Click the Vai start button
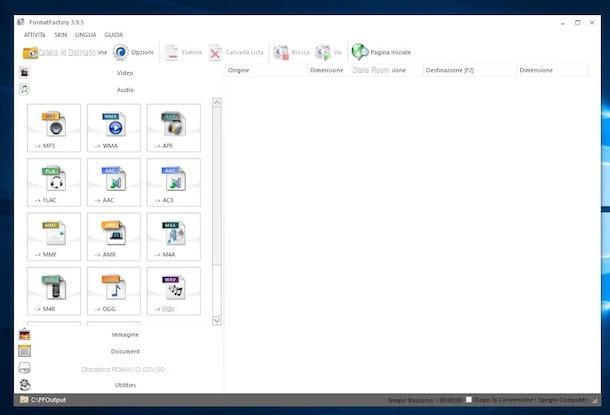 [x=328, y=52]
